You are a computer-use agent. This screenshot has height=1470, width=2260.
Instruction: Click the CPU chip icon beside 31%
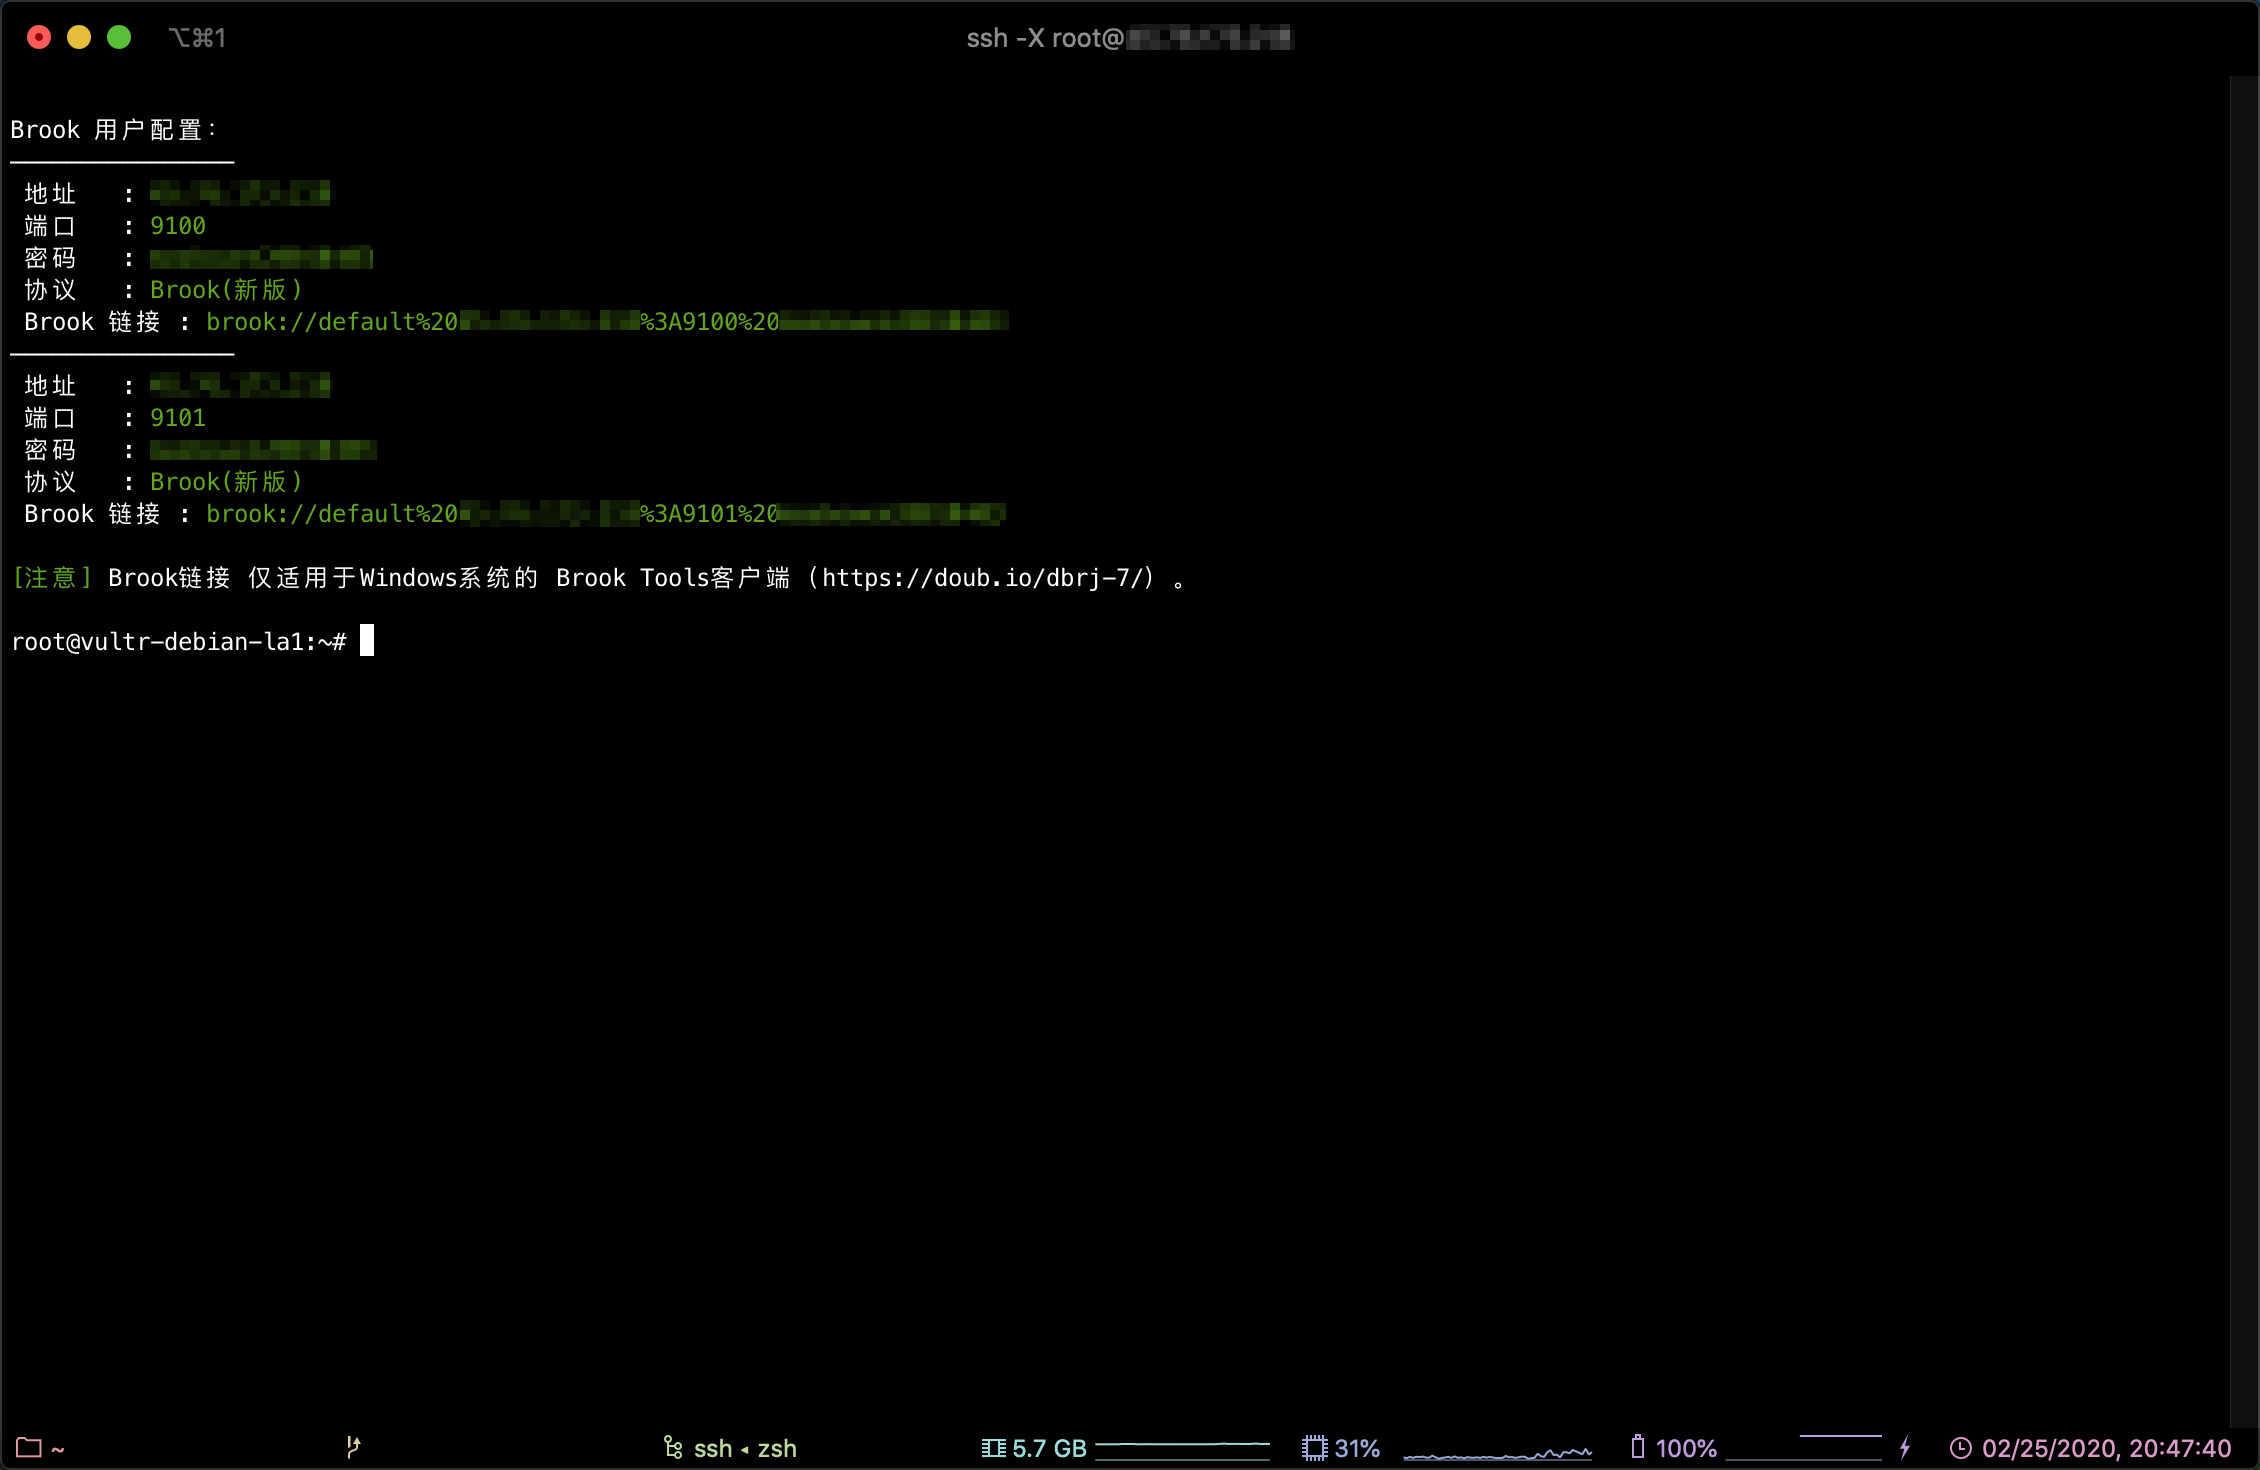pos(1314,1448)
